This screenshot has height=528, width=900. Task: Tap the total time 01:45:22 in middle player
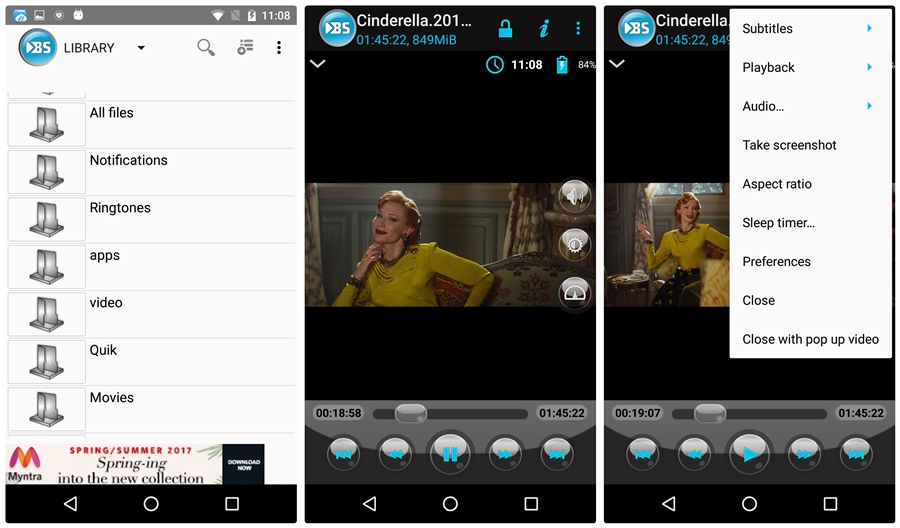pos(561,413)
